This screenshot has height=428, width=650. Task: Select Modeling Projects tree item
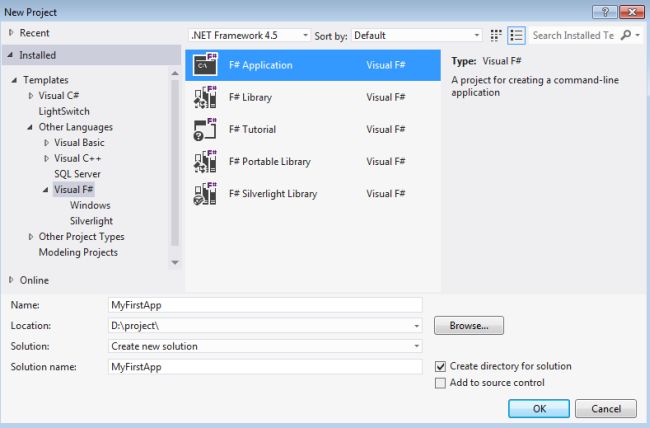pyautogui.click(x=78, y=252)
